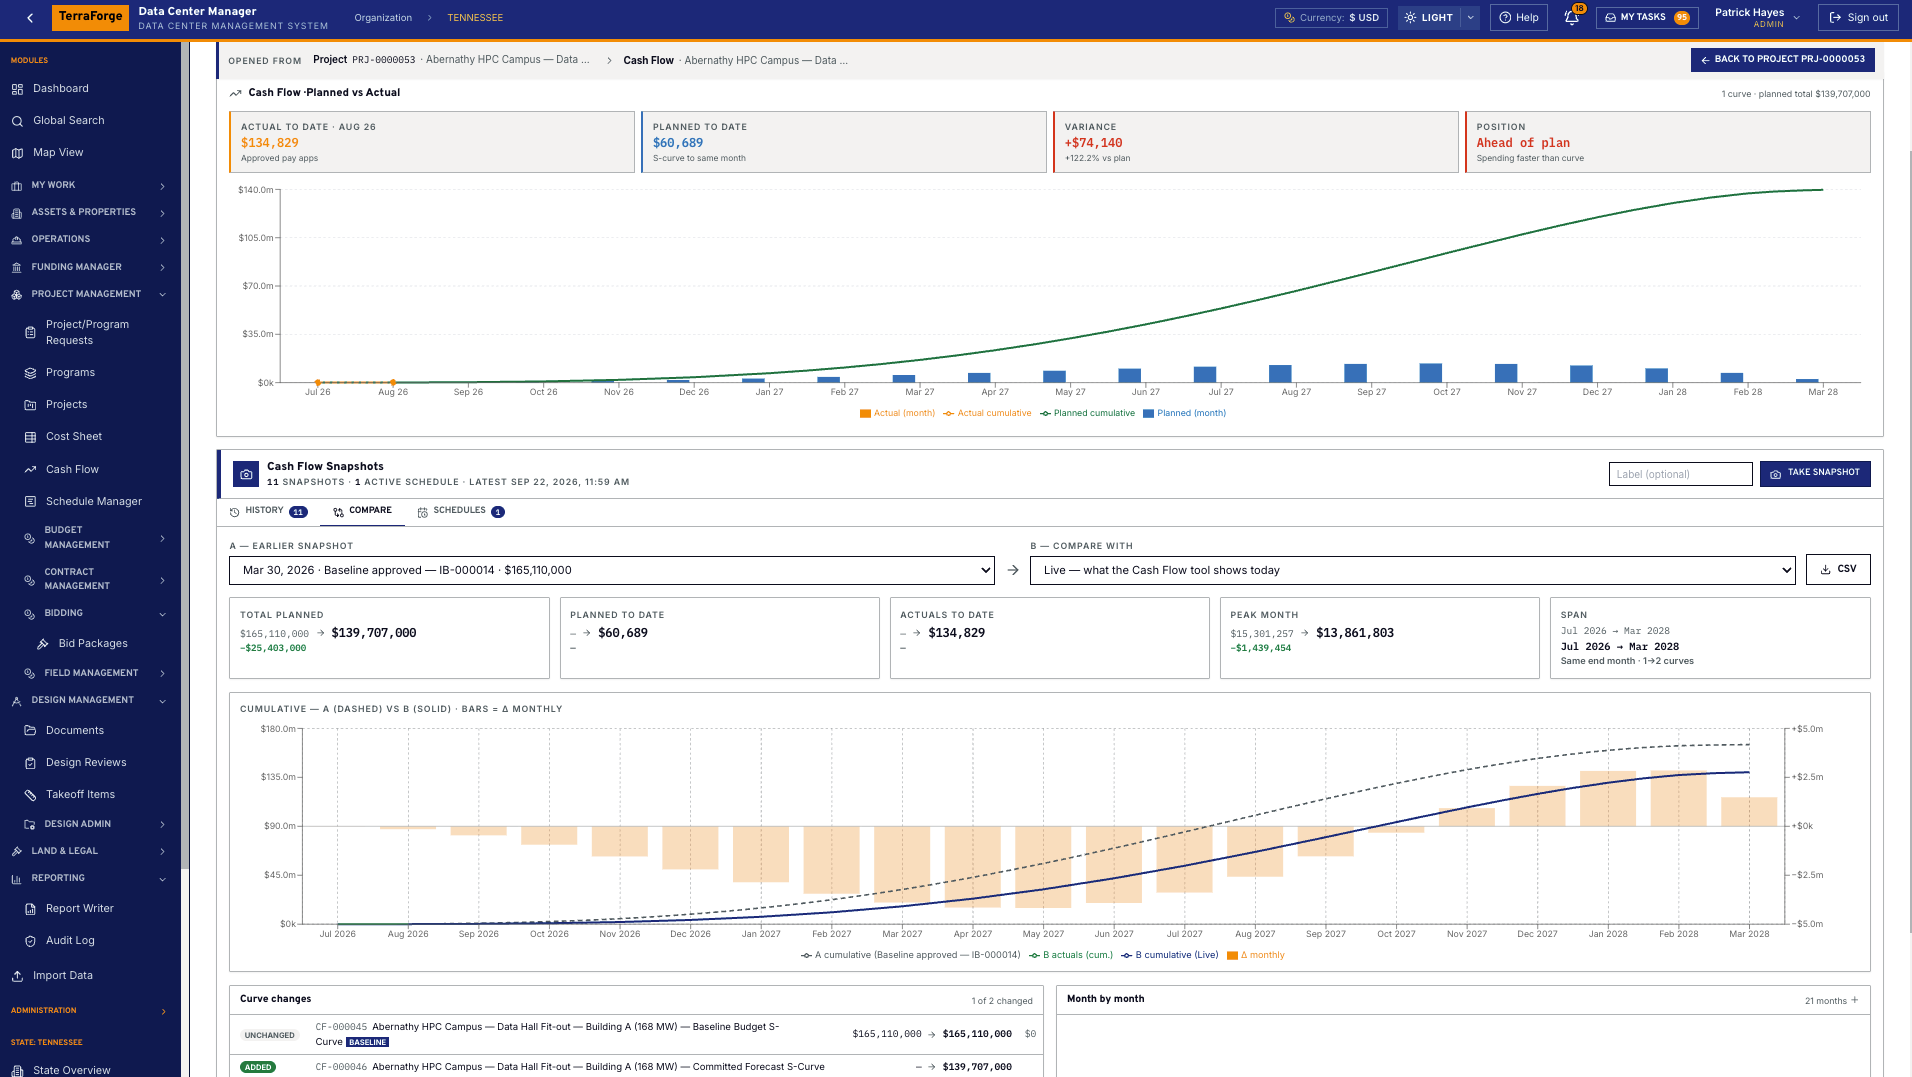Open the Earlier Snapshot A dropdown
The image size is (1912, 1077).
tap(612, 570)
